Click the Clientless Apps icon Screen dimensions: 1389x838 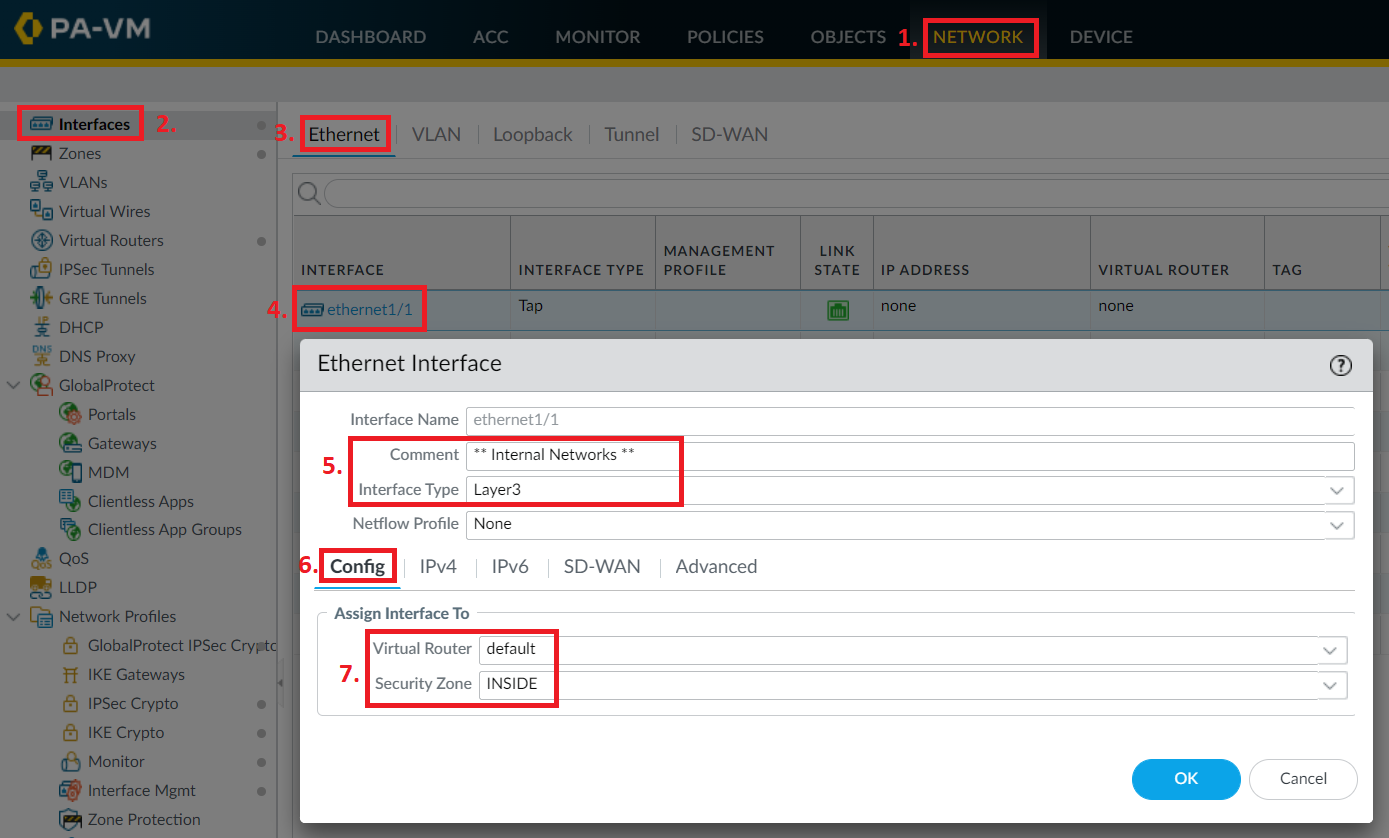[70, 501]
